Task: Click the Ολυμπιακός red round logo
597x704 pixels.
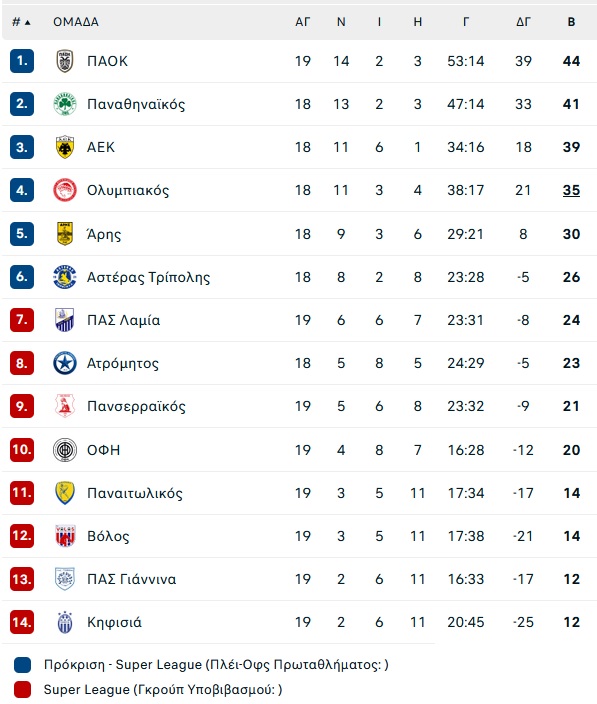Action: pos(65,190)
